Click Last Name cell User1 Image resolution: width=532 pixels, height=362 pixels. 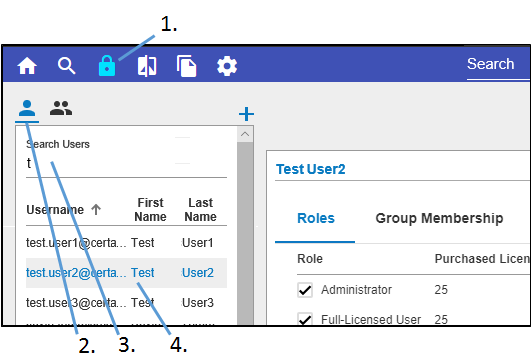[x=198, y=243]
